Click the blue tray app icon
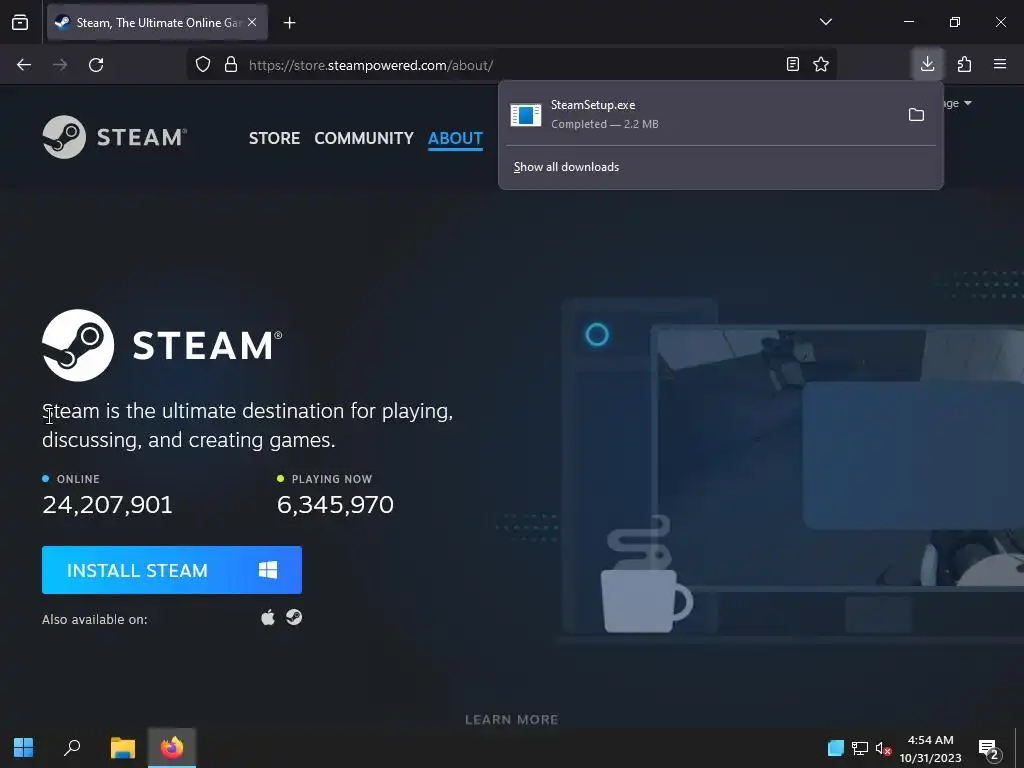The image size is (1024, 768). 836,748
